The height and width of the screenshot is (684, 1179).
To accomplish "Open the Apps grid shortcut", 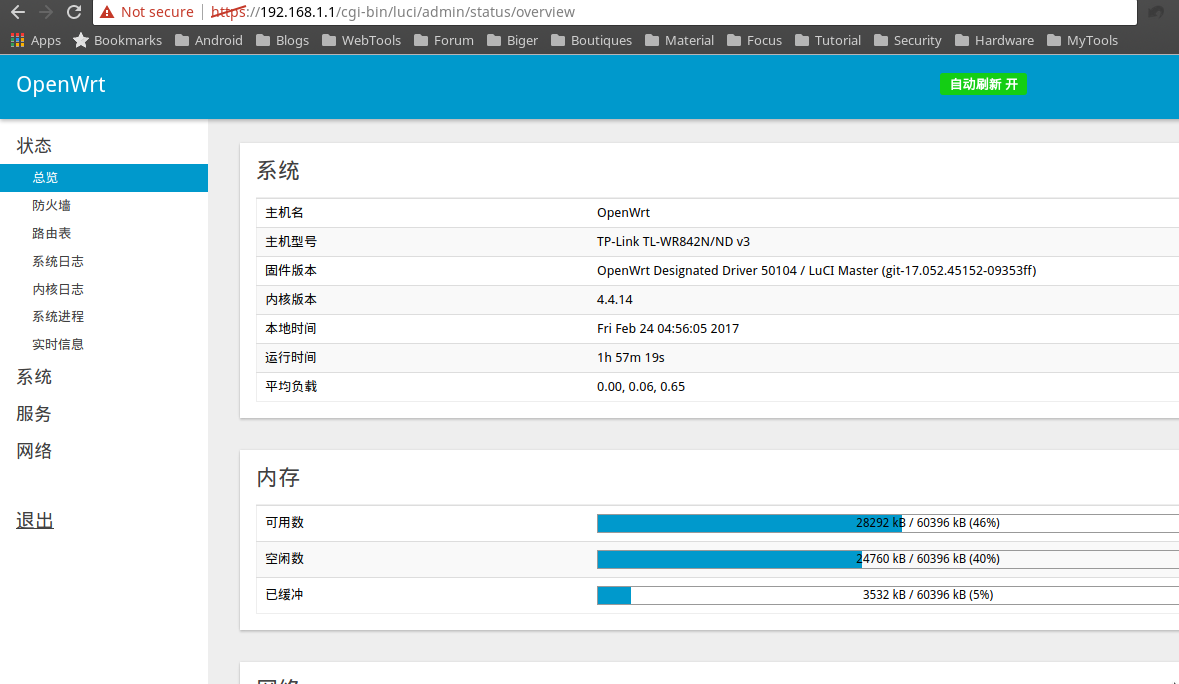I will tap(36, 41).
